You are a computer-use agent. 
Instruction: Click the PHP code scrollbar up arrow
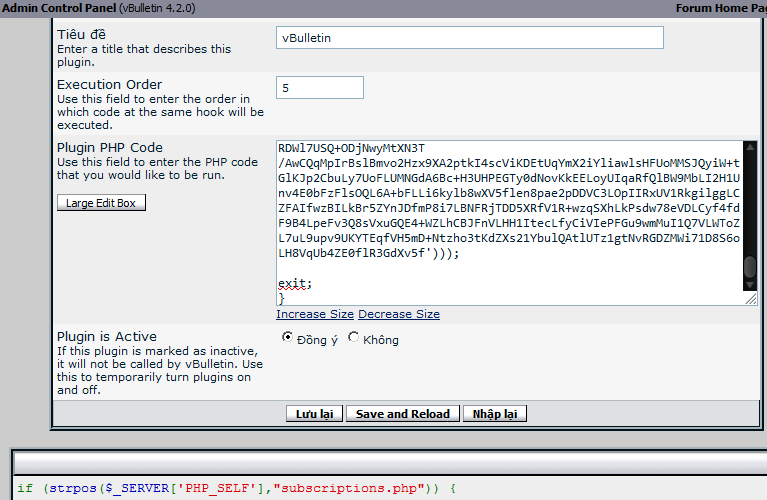tap(750, 147)
